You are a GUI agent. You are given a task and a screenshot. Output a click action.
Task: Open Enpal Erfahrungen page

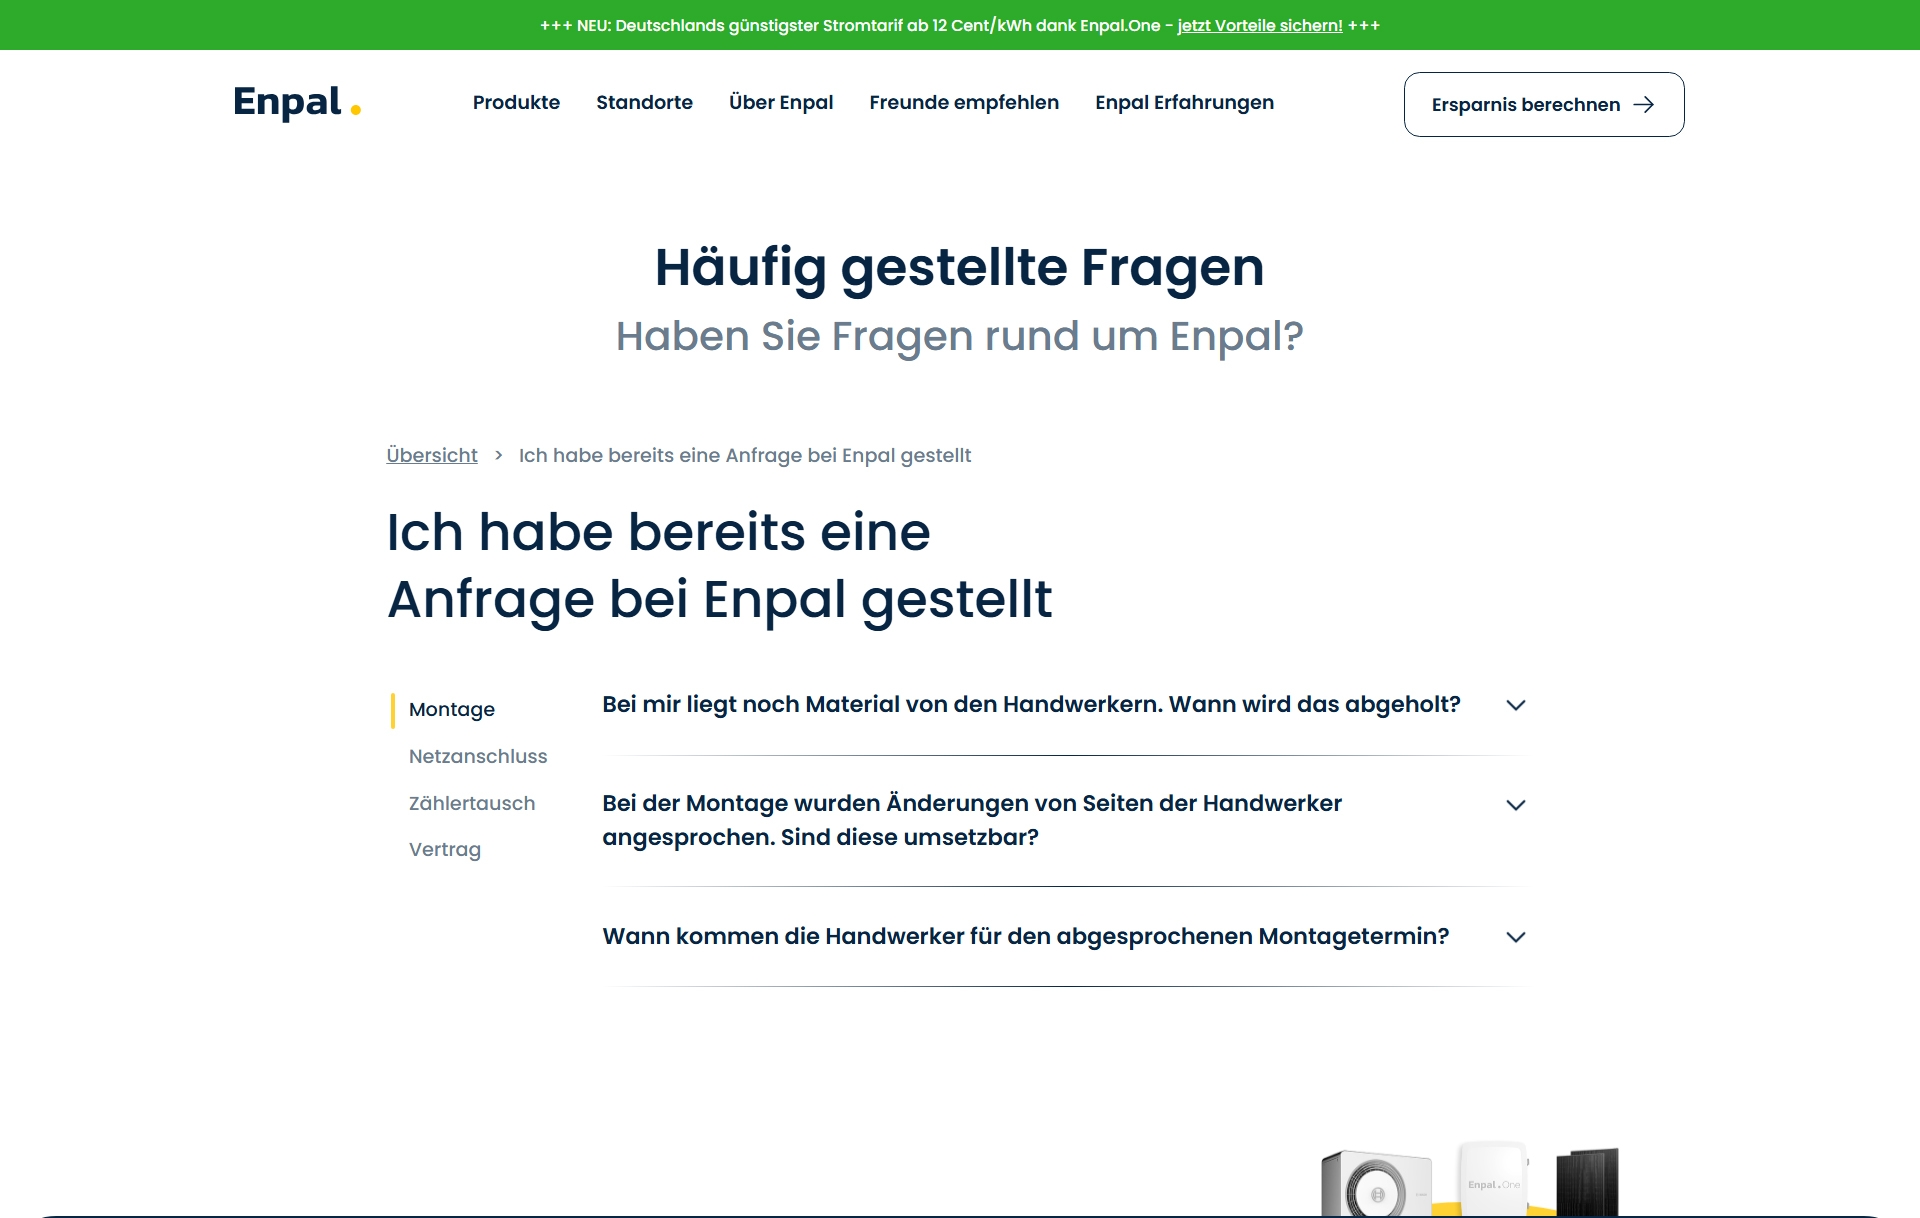(1184, 102)
